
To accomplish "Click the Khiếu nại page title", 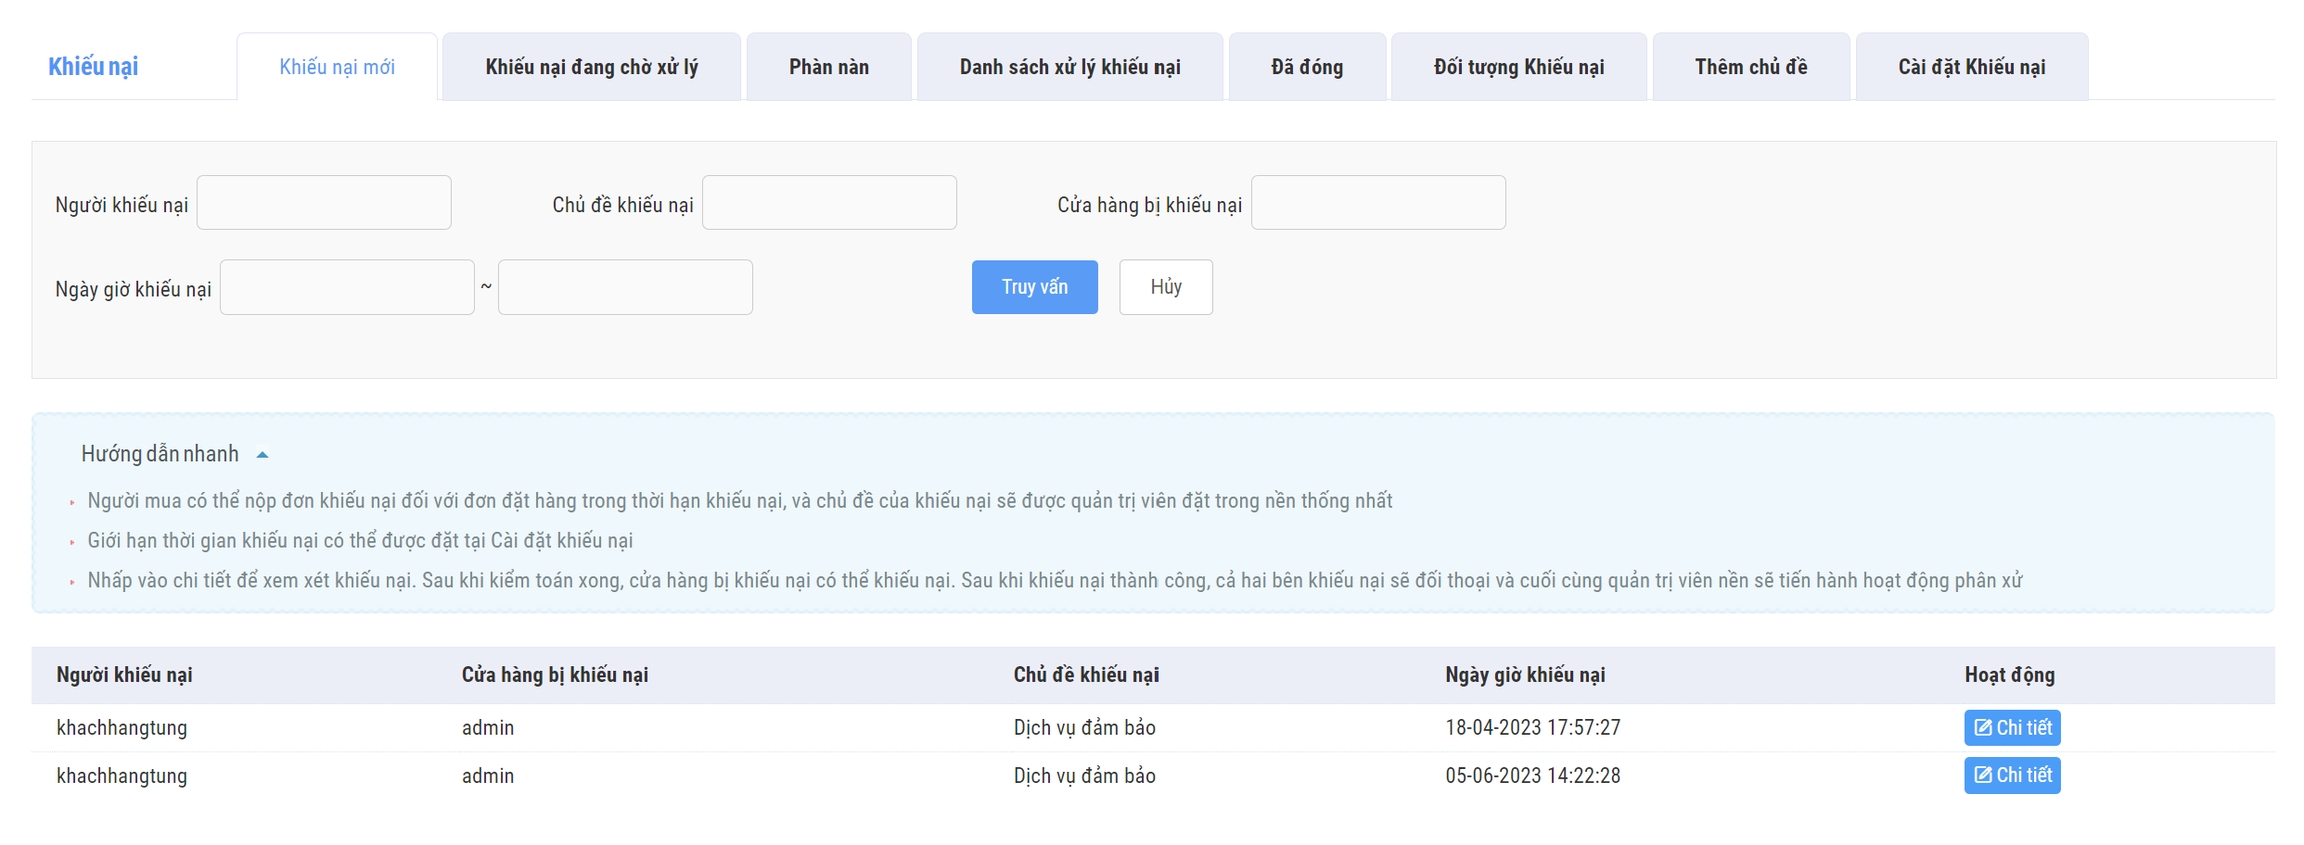I will [x=93, y=67].
